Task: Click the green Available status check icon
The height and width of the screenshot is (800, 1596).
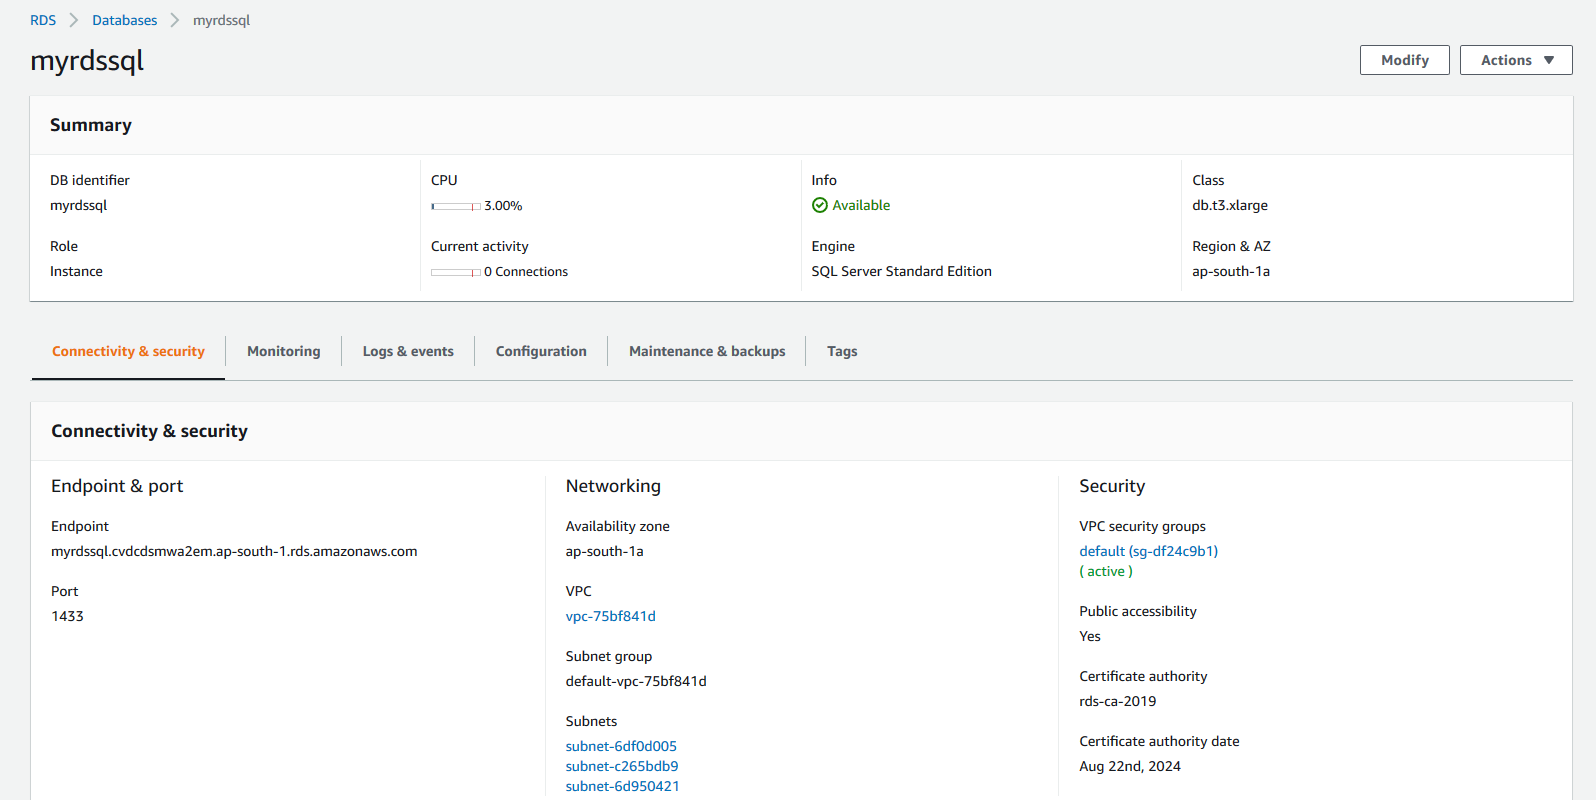Action: click(x=819, y=205)
